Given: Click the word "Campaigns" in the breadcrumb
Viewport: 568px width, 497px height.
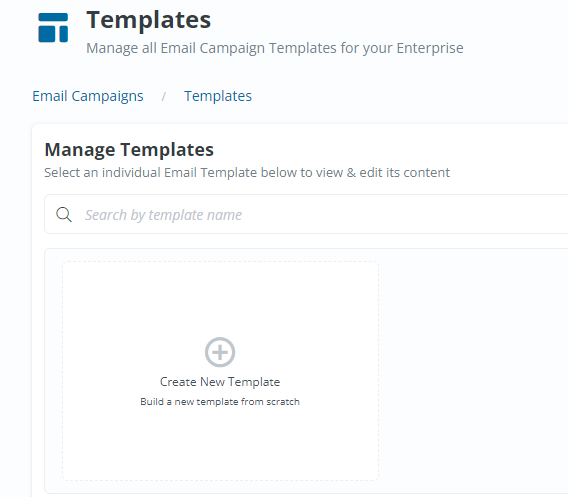Looking at the screenshot, I should point(107,96).
